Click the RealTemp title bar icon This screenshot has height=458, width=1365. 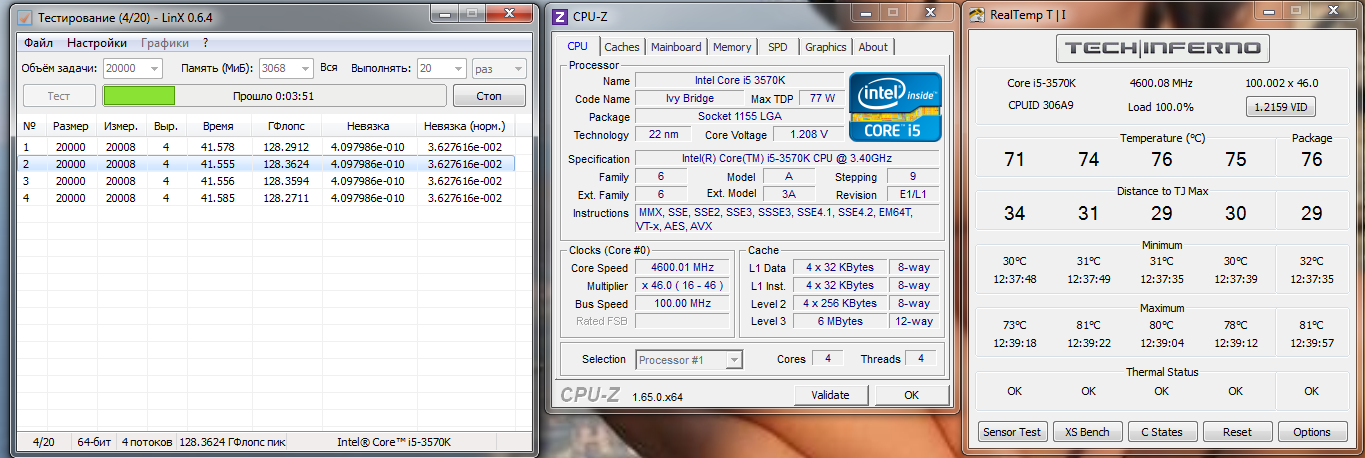pyautogui.click(x=975, y=17)
